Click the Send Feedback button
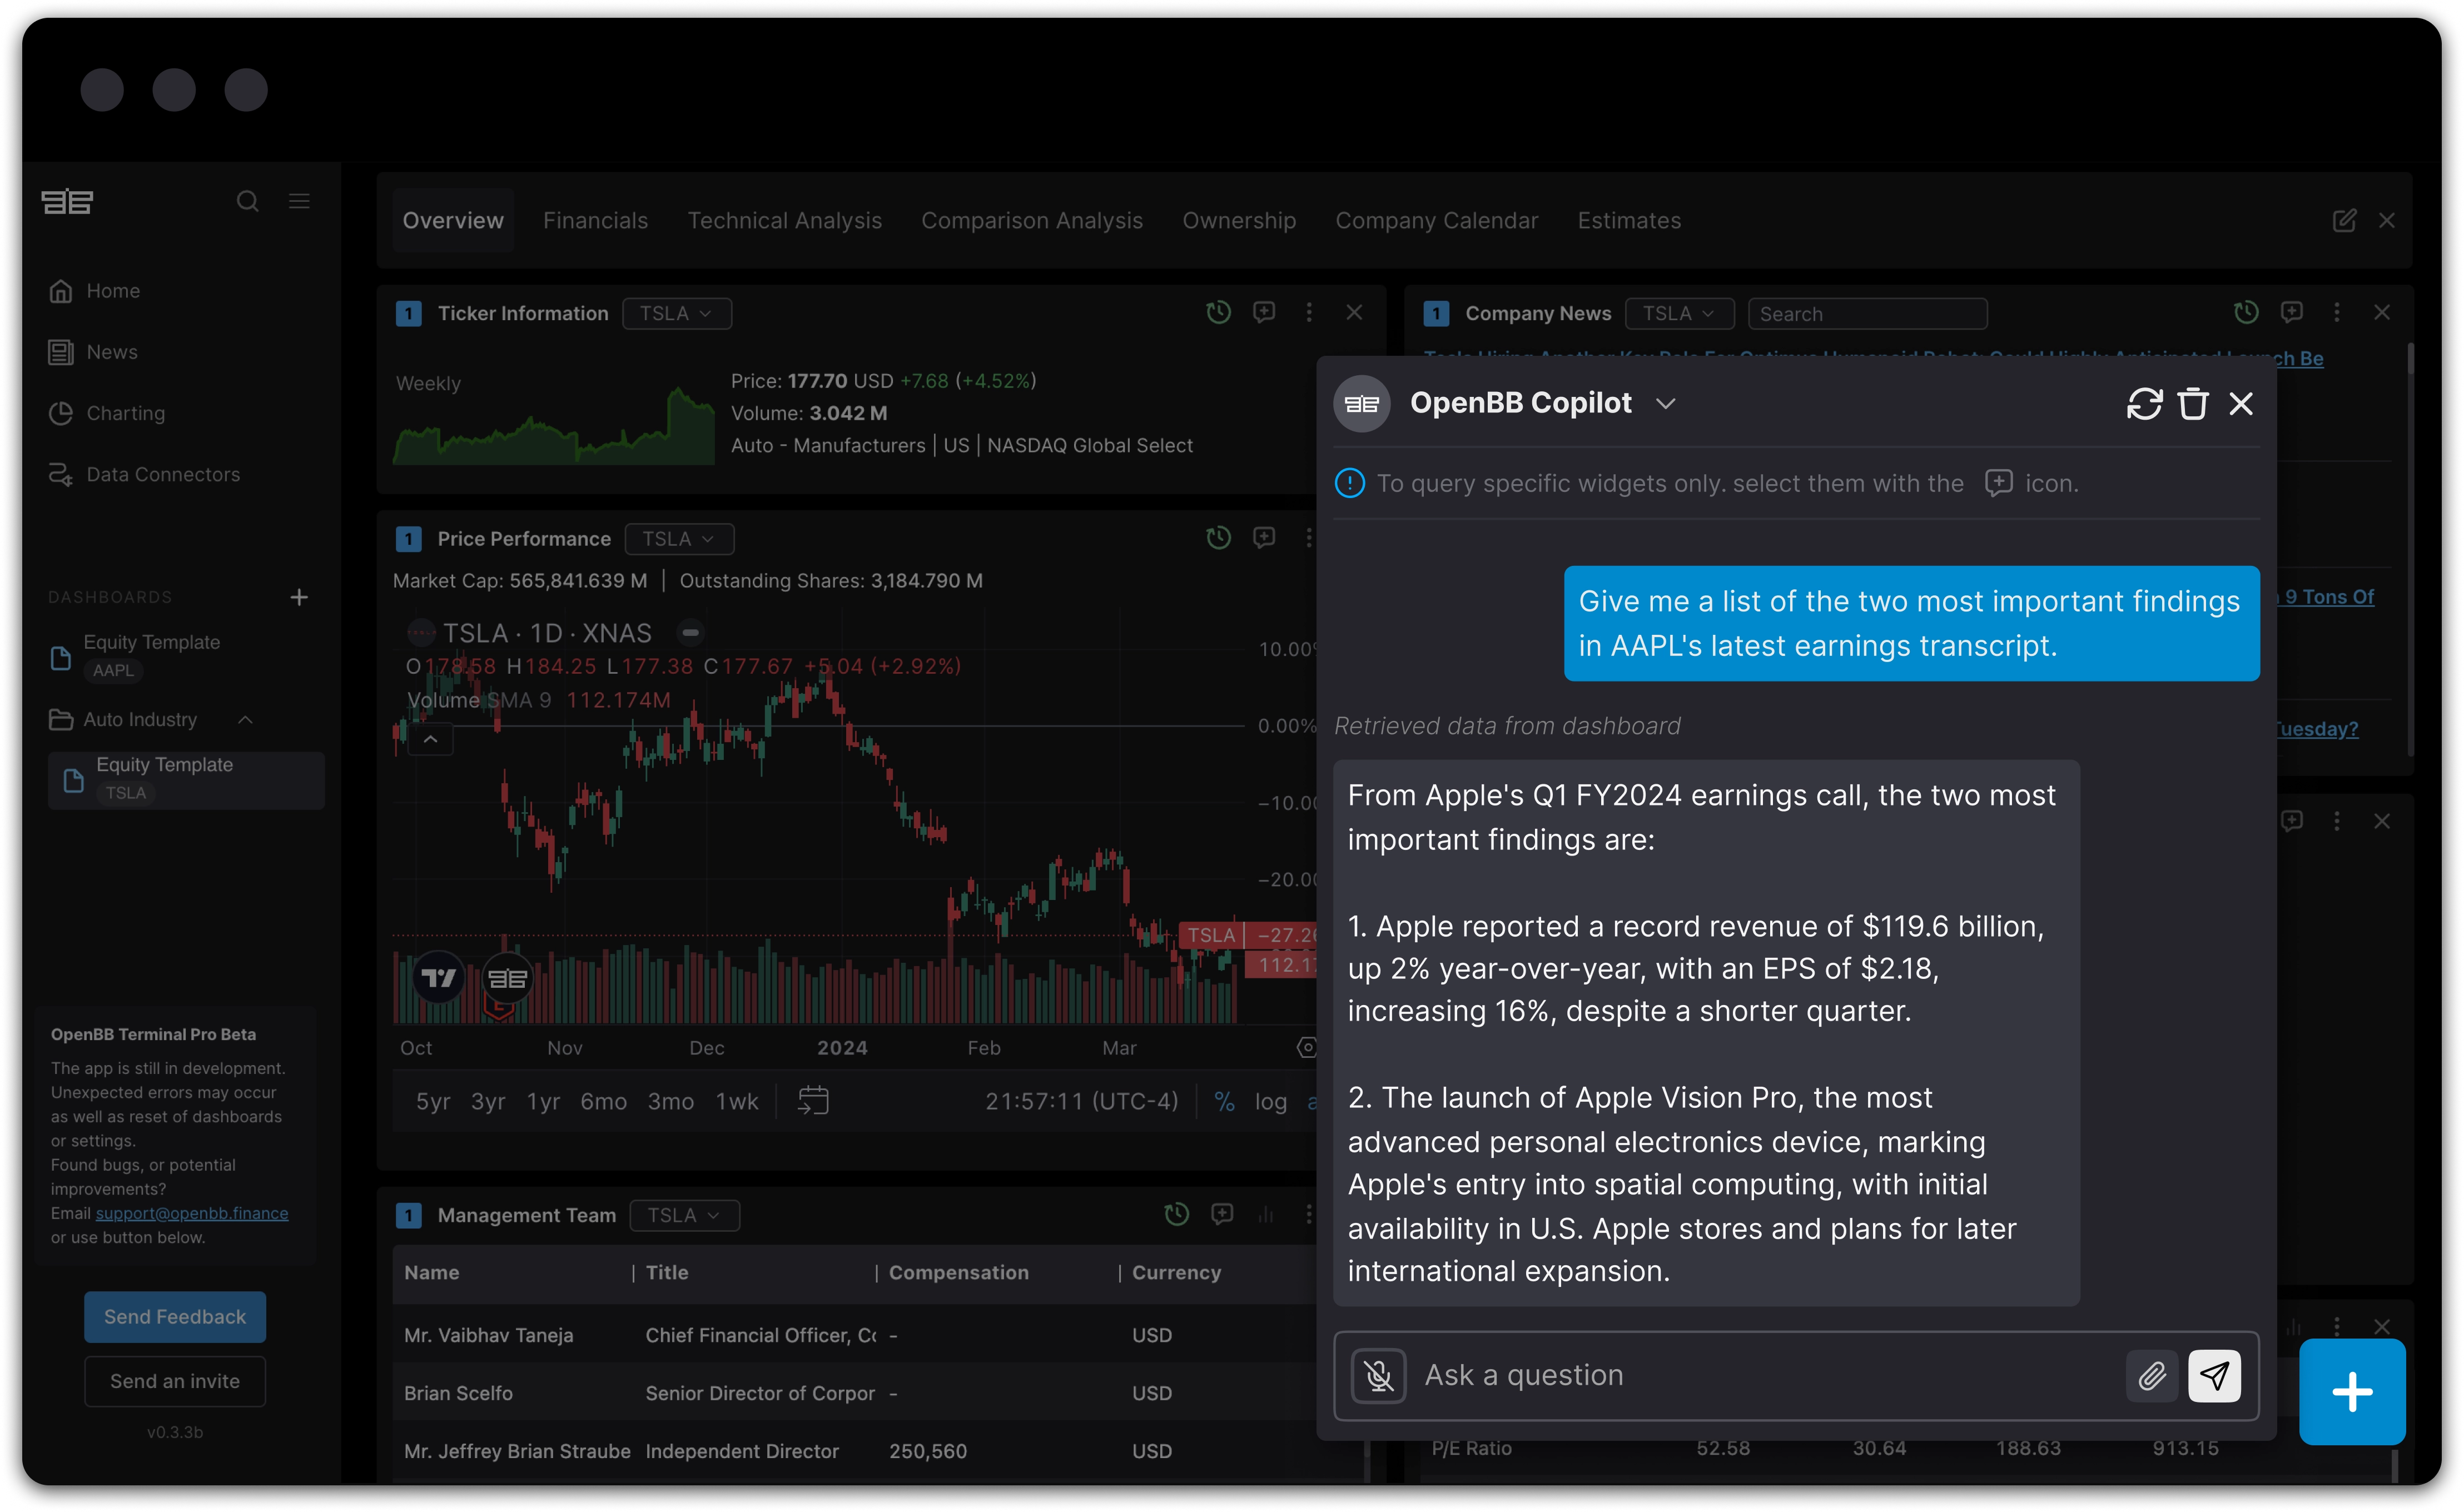This screenshot has width=2464, height=1512. pos(175,1317)
